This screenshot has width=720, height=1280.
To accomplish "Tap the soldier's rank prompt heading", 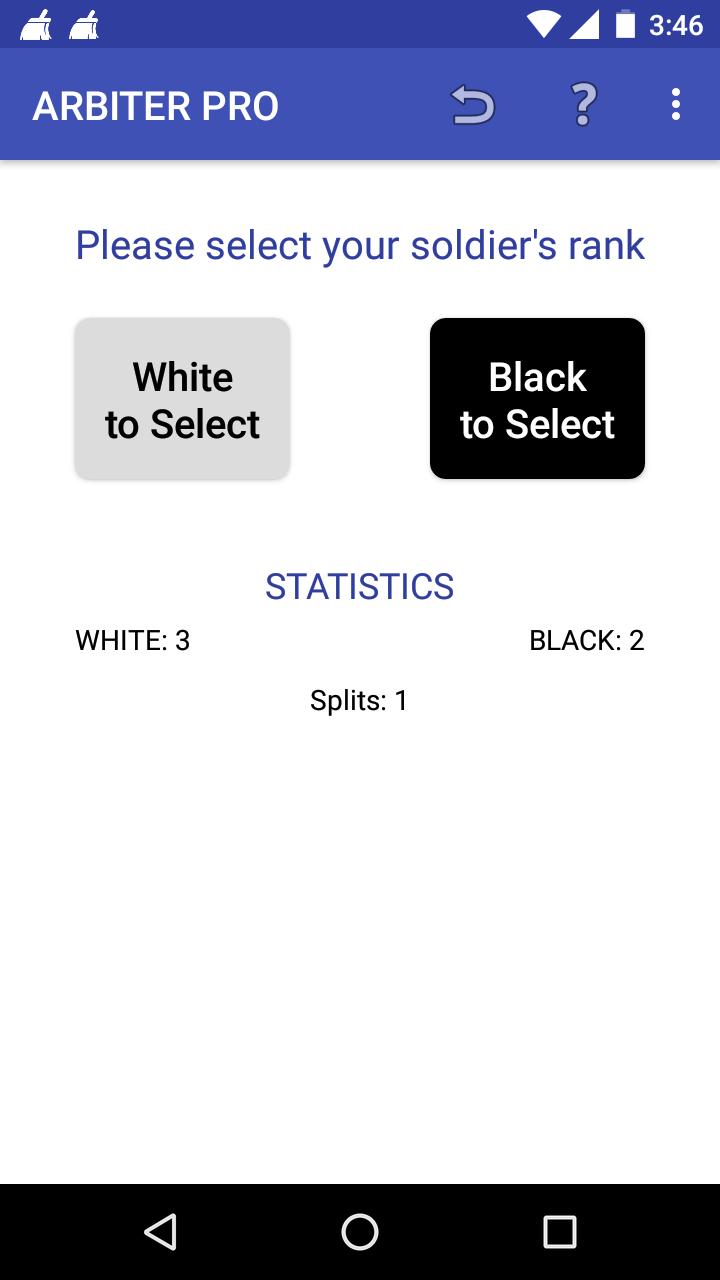I will [360, 245].
